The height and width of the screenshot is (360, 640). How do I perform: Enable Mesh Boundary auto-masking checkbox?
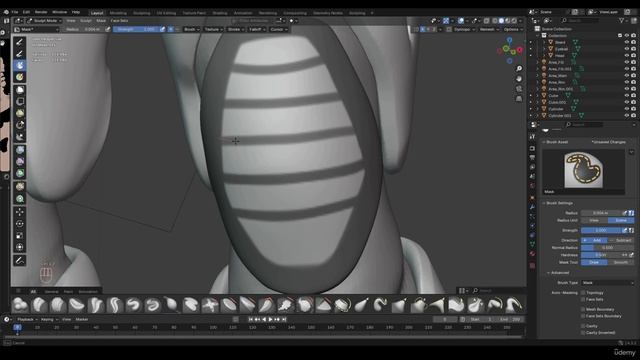point(583,309)
